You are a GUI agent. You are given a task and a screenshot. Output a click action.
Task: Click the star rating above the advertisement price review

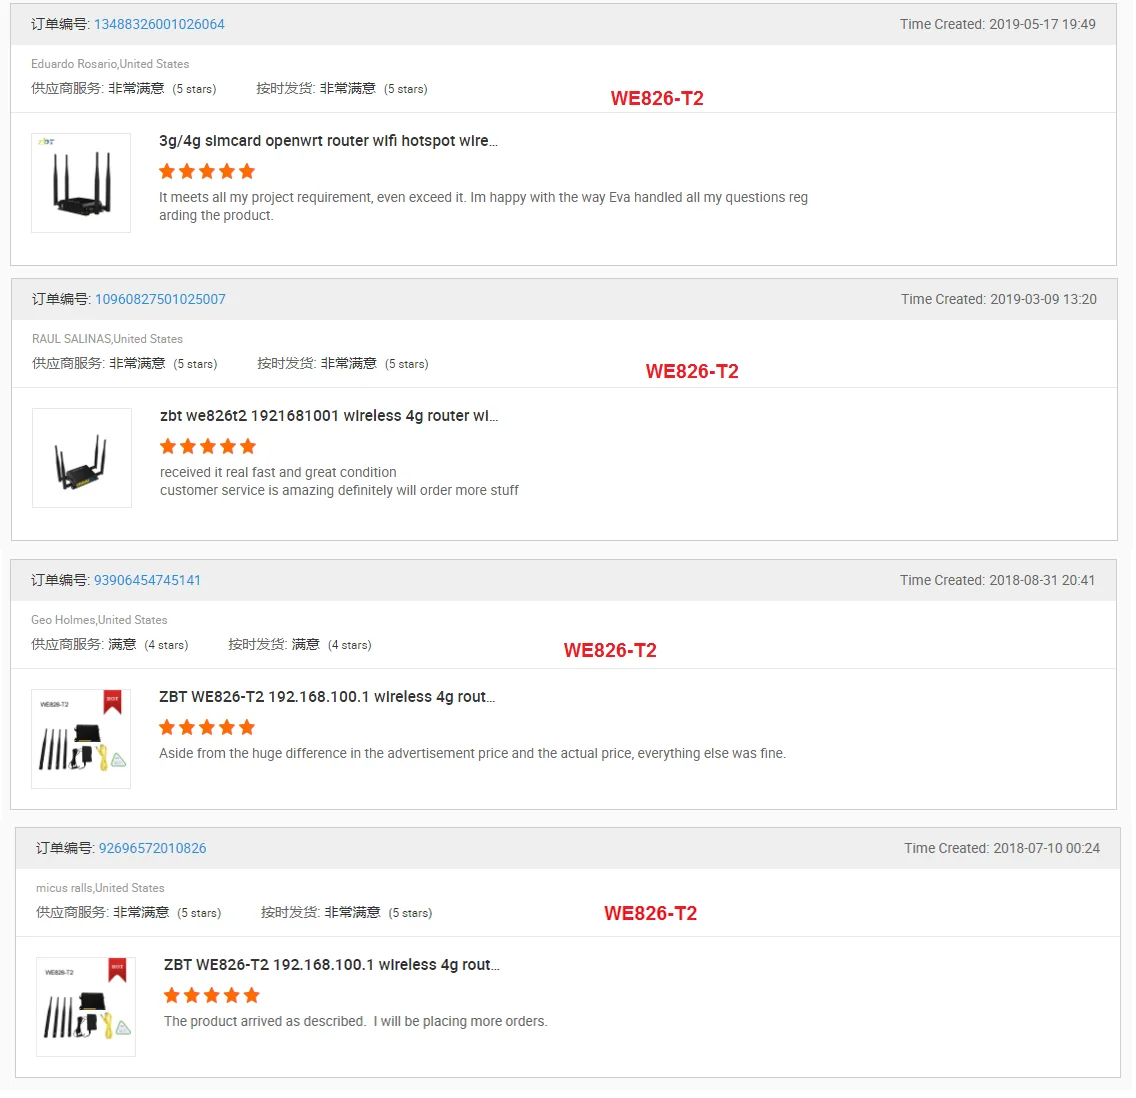207,727
